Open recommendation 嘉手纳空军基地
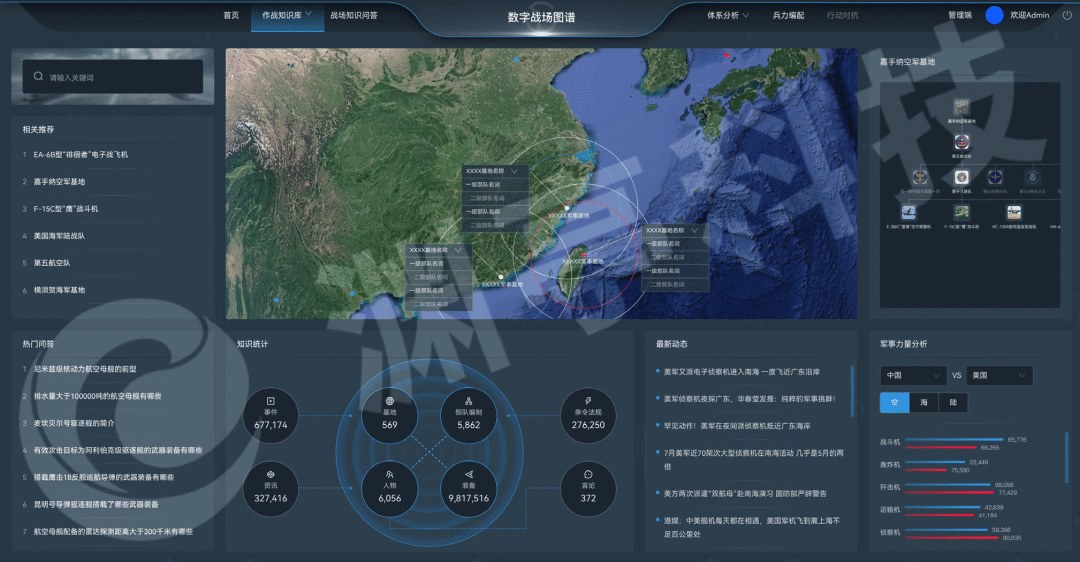Viewport: 1080px width, 562px height. [x=59, y=182]
